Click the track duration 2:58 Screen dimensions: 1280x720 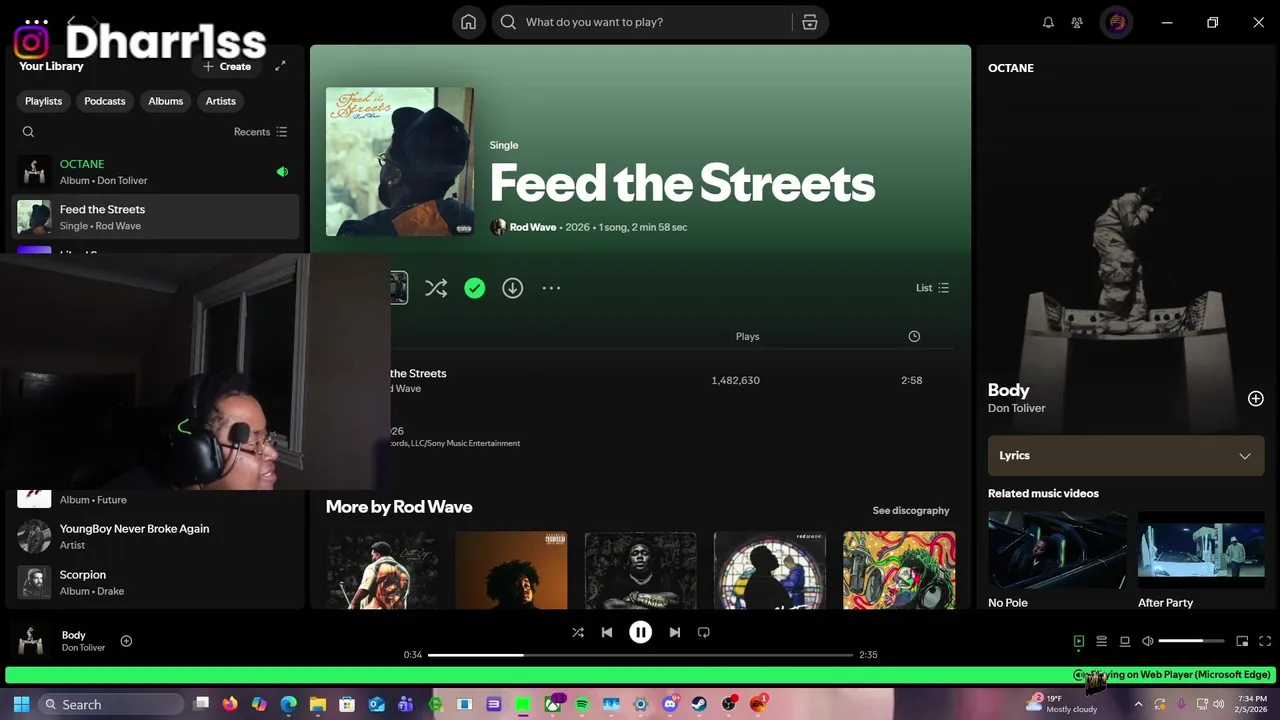(x=911, y=380)
